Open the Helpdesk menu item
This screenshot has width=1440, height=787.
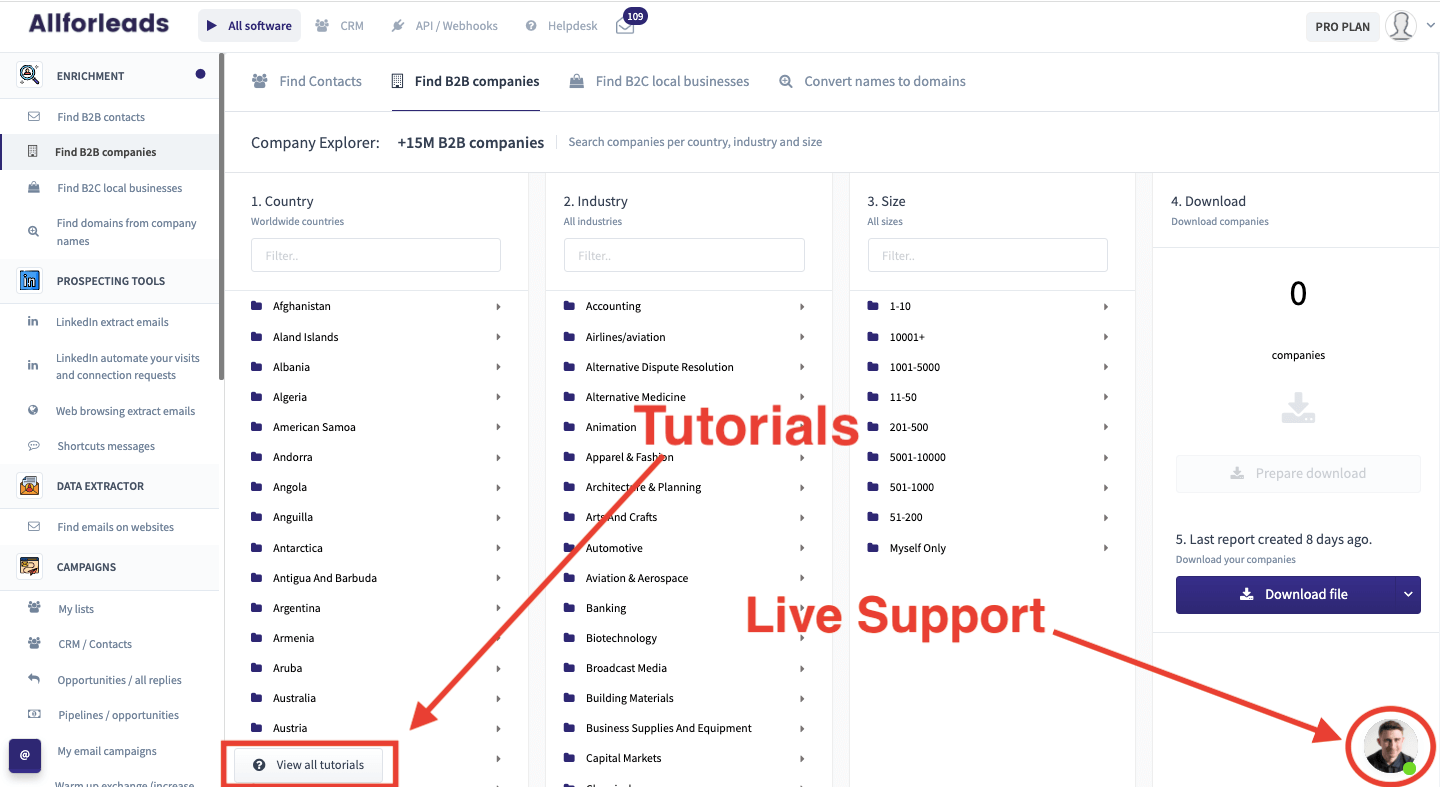[x=561, y=26]
